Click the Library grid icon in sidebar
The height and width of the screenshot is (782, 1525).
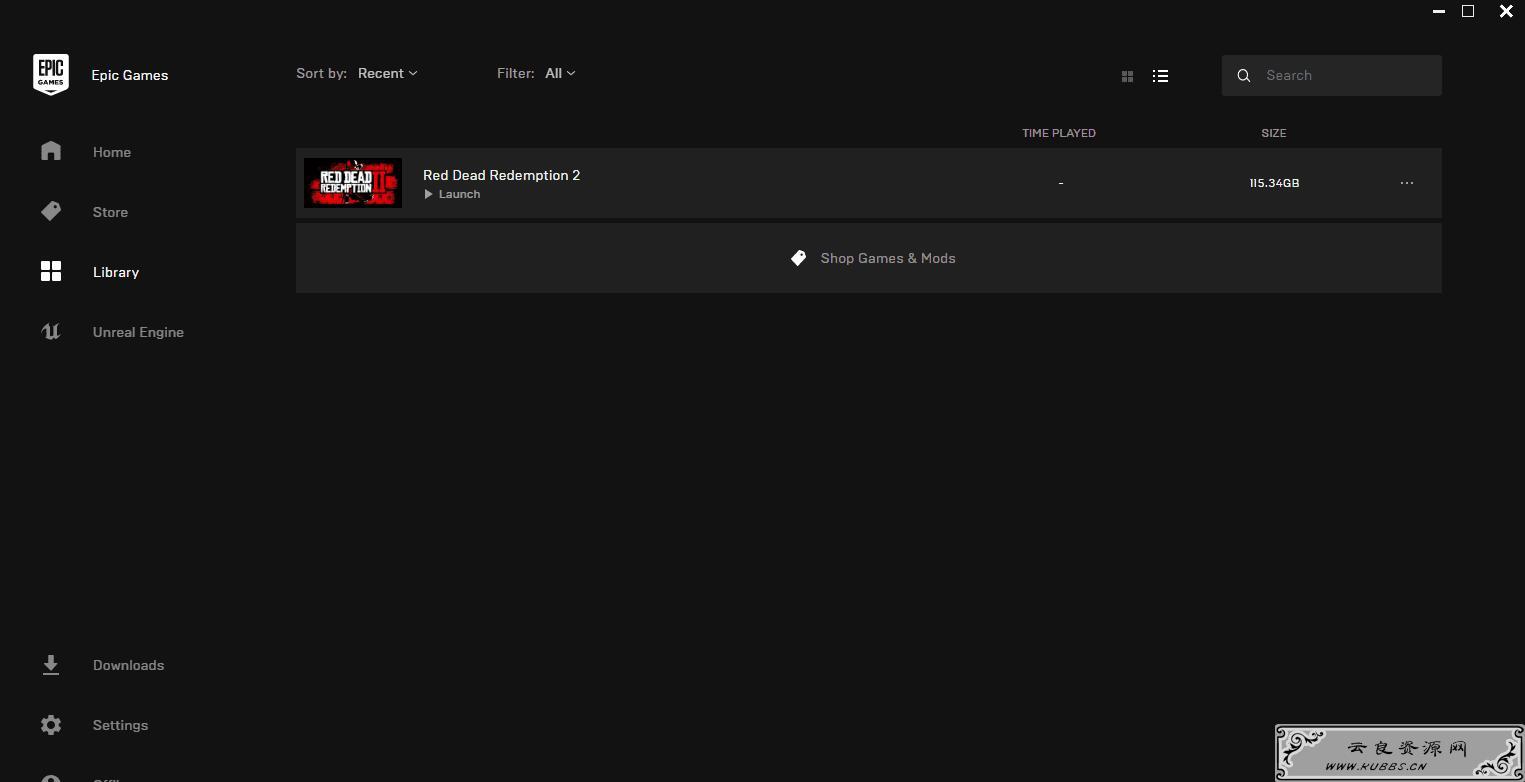[x=51, y=271]
